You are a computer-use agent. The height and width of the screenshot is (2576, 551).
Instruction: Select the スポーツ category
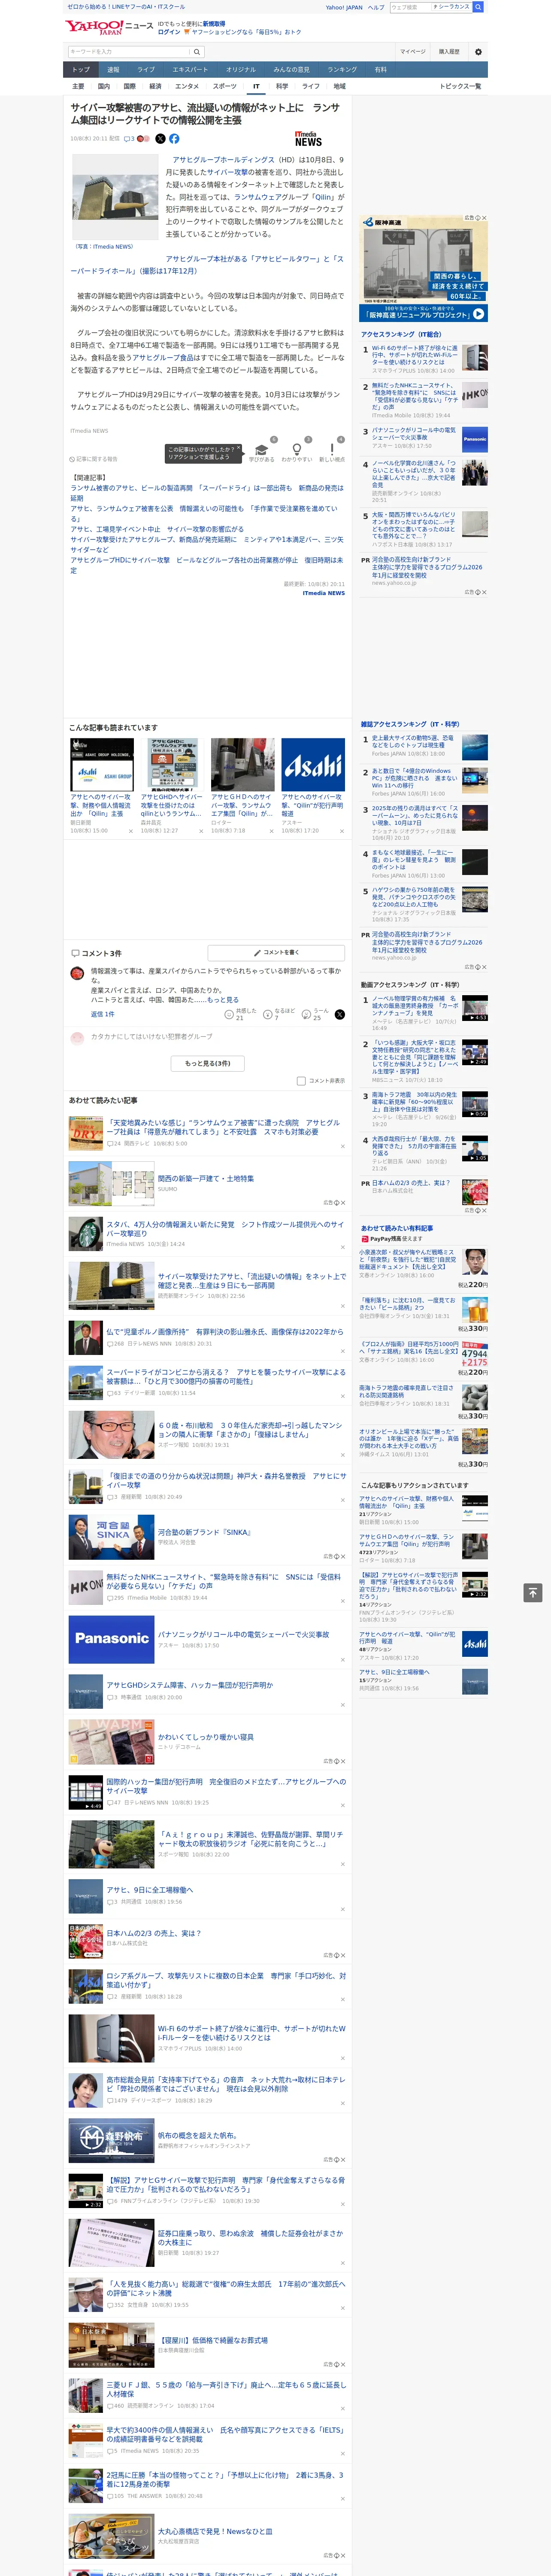[225, 86]
